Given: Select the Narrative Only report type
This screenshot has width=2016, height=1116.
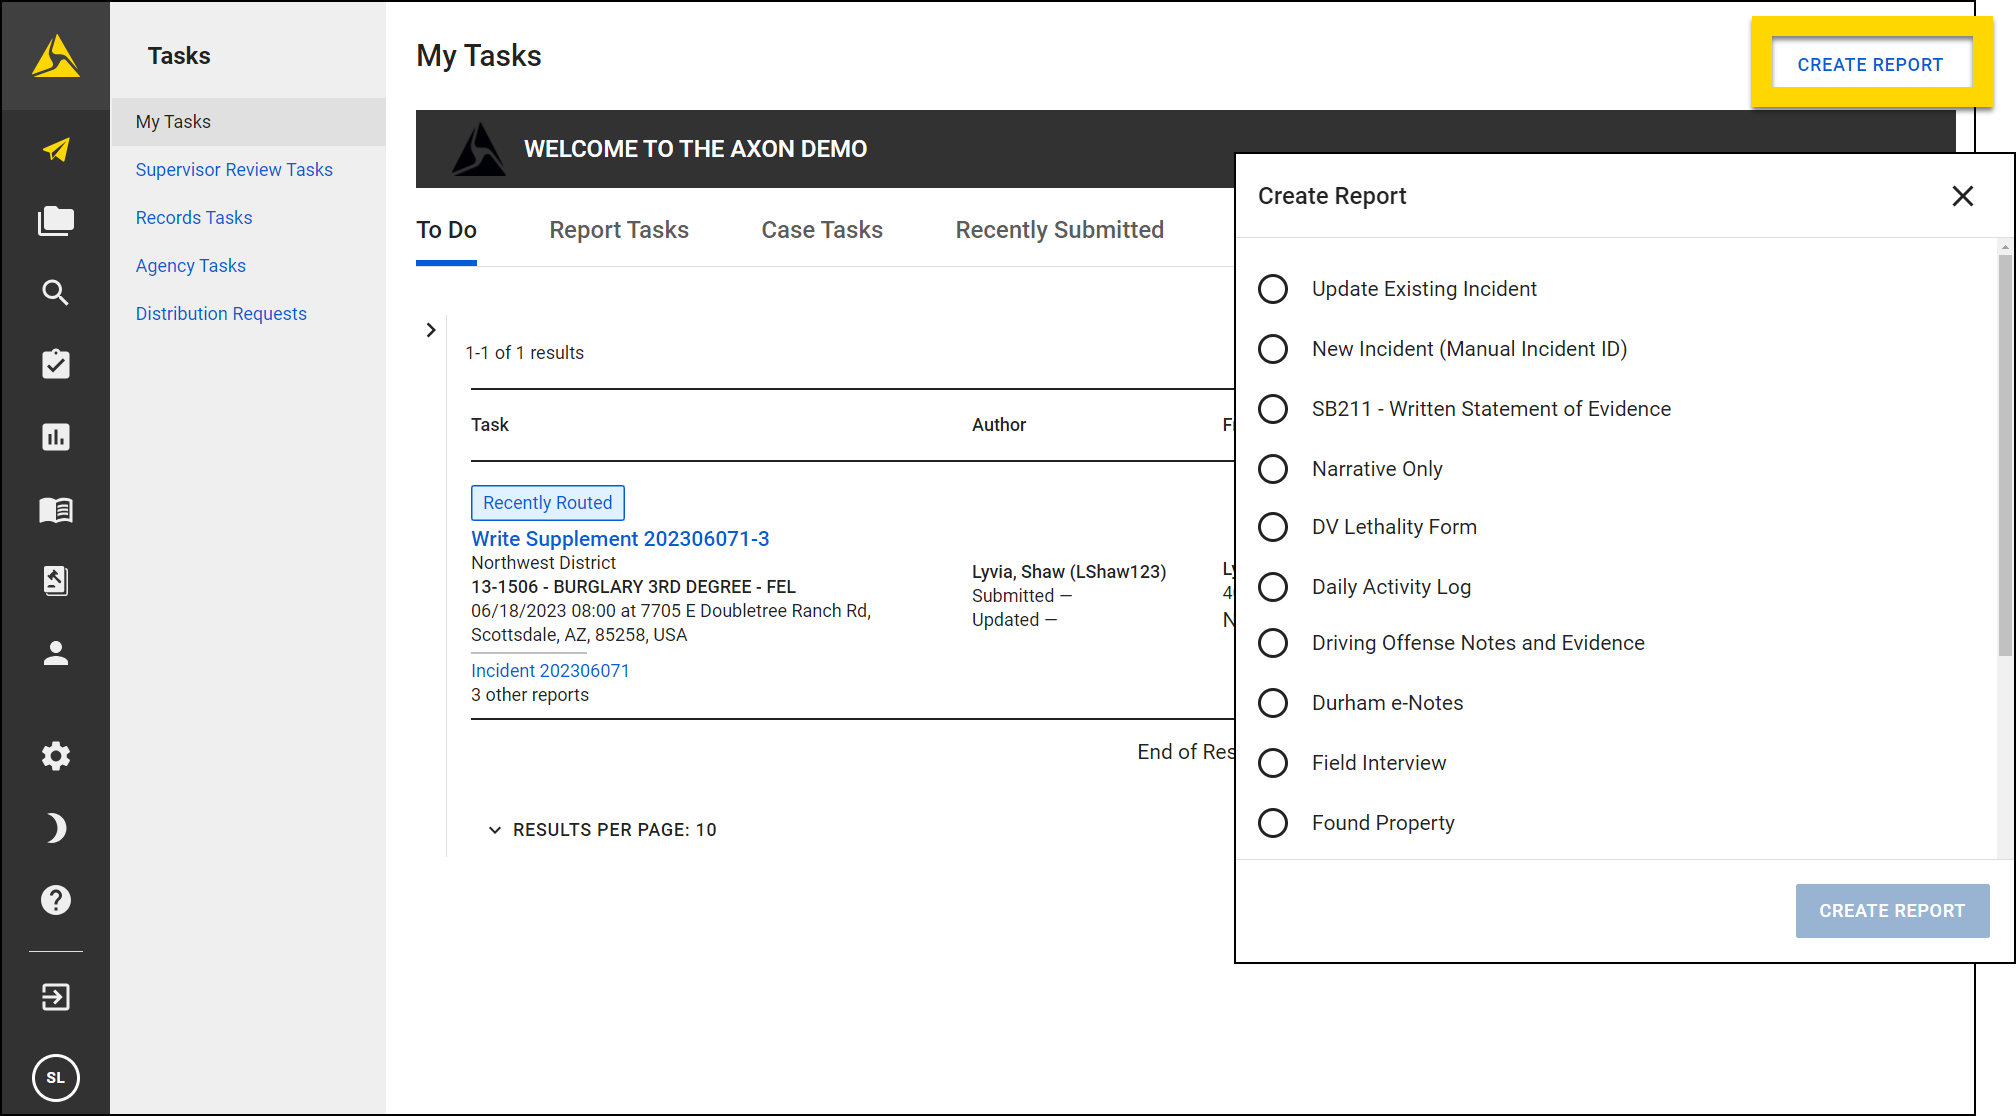Looking at the screenshot, I should 1272,468.
